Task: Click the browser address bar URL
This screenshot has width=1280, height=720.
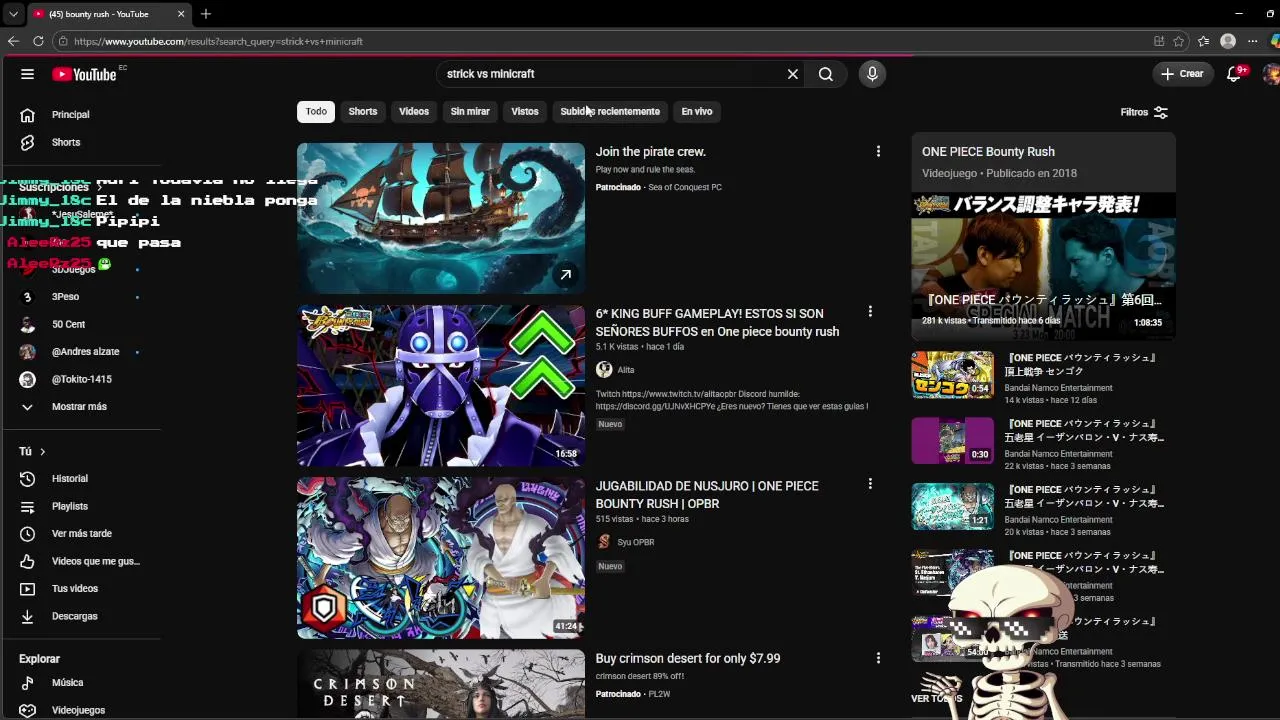Action: coord(218,41)
